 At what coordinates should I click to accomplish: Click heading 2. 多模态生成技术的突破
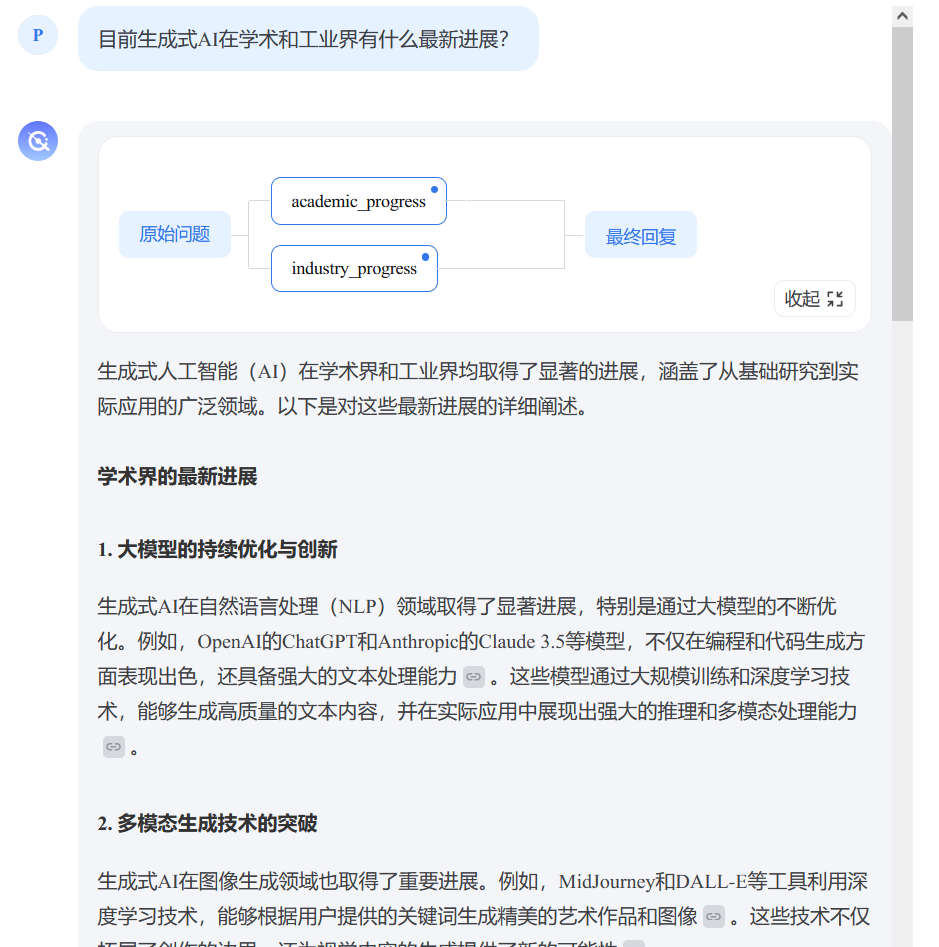point(207,824)
